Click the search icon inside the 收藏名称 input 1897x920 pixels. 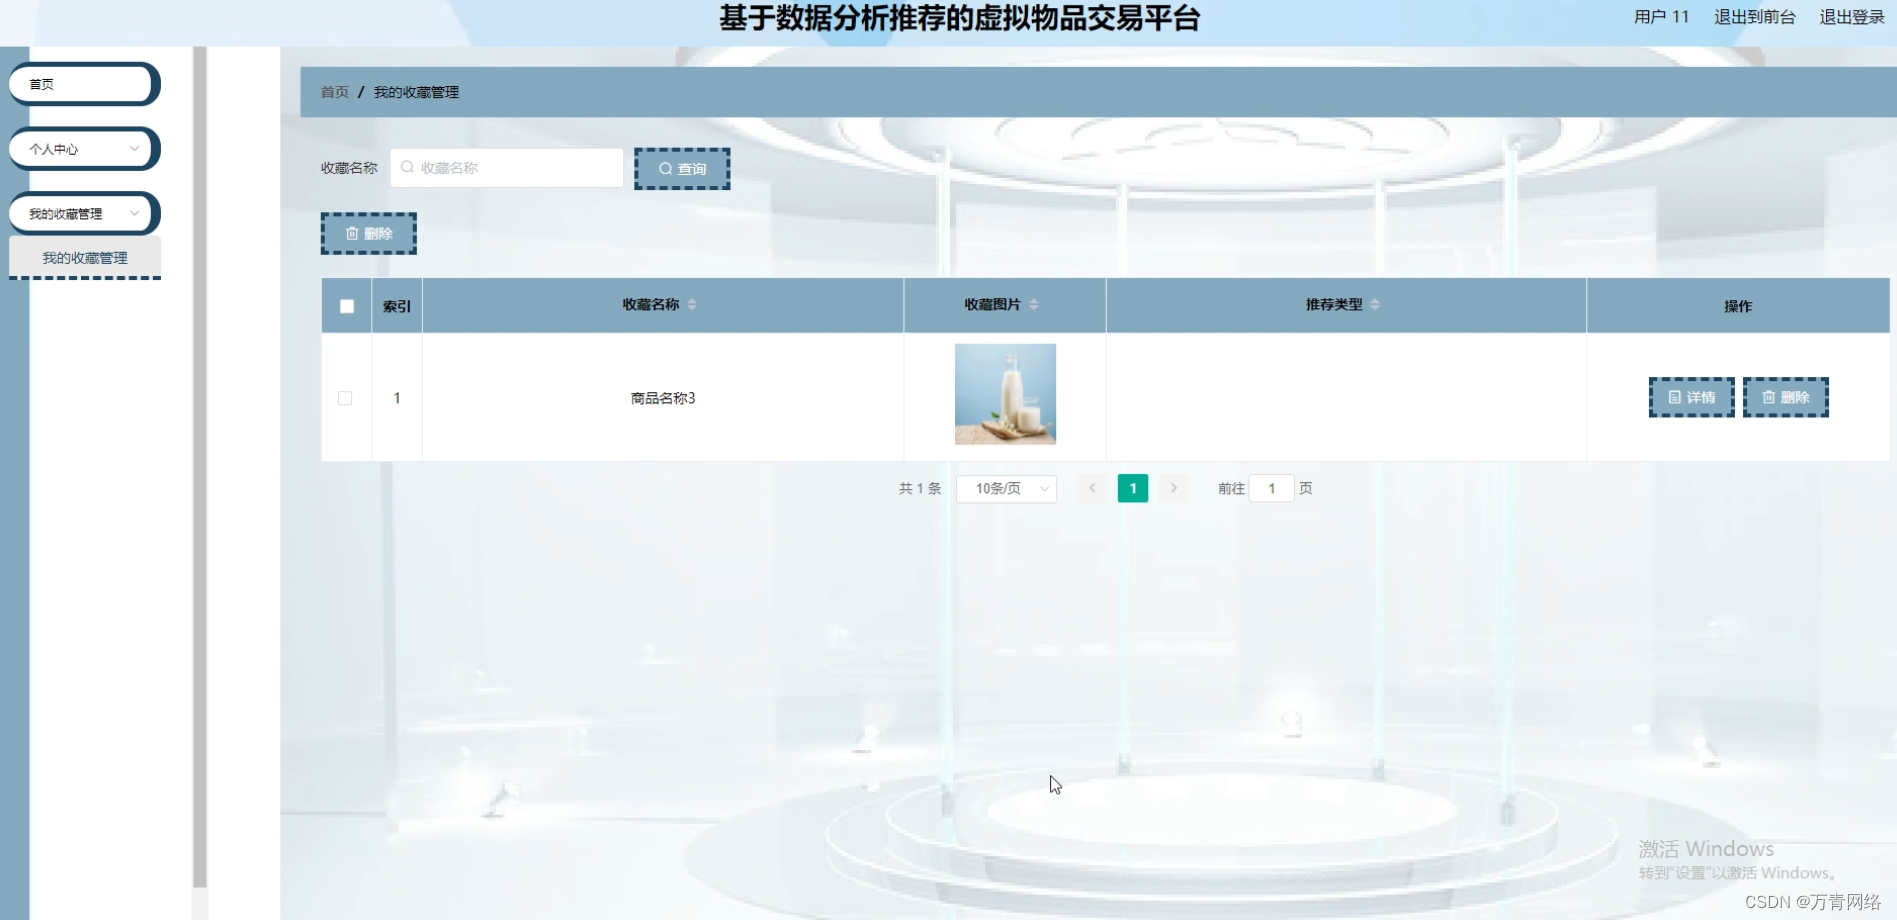(x=406, y=168)
